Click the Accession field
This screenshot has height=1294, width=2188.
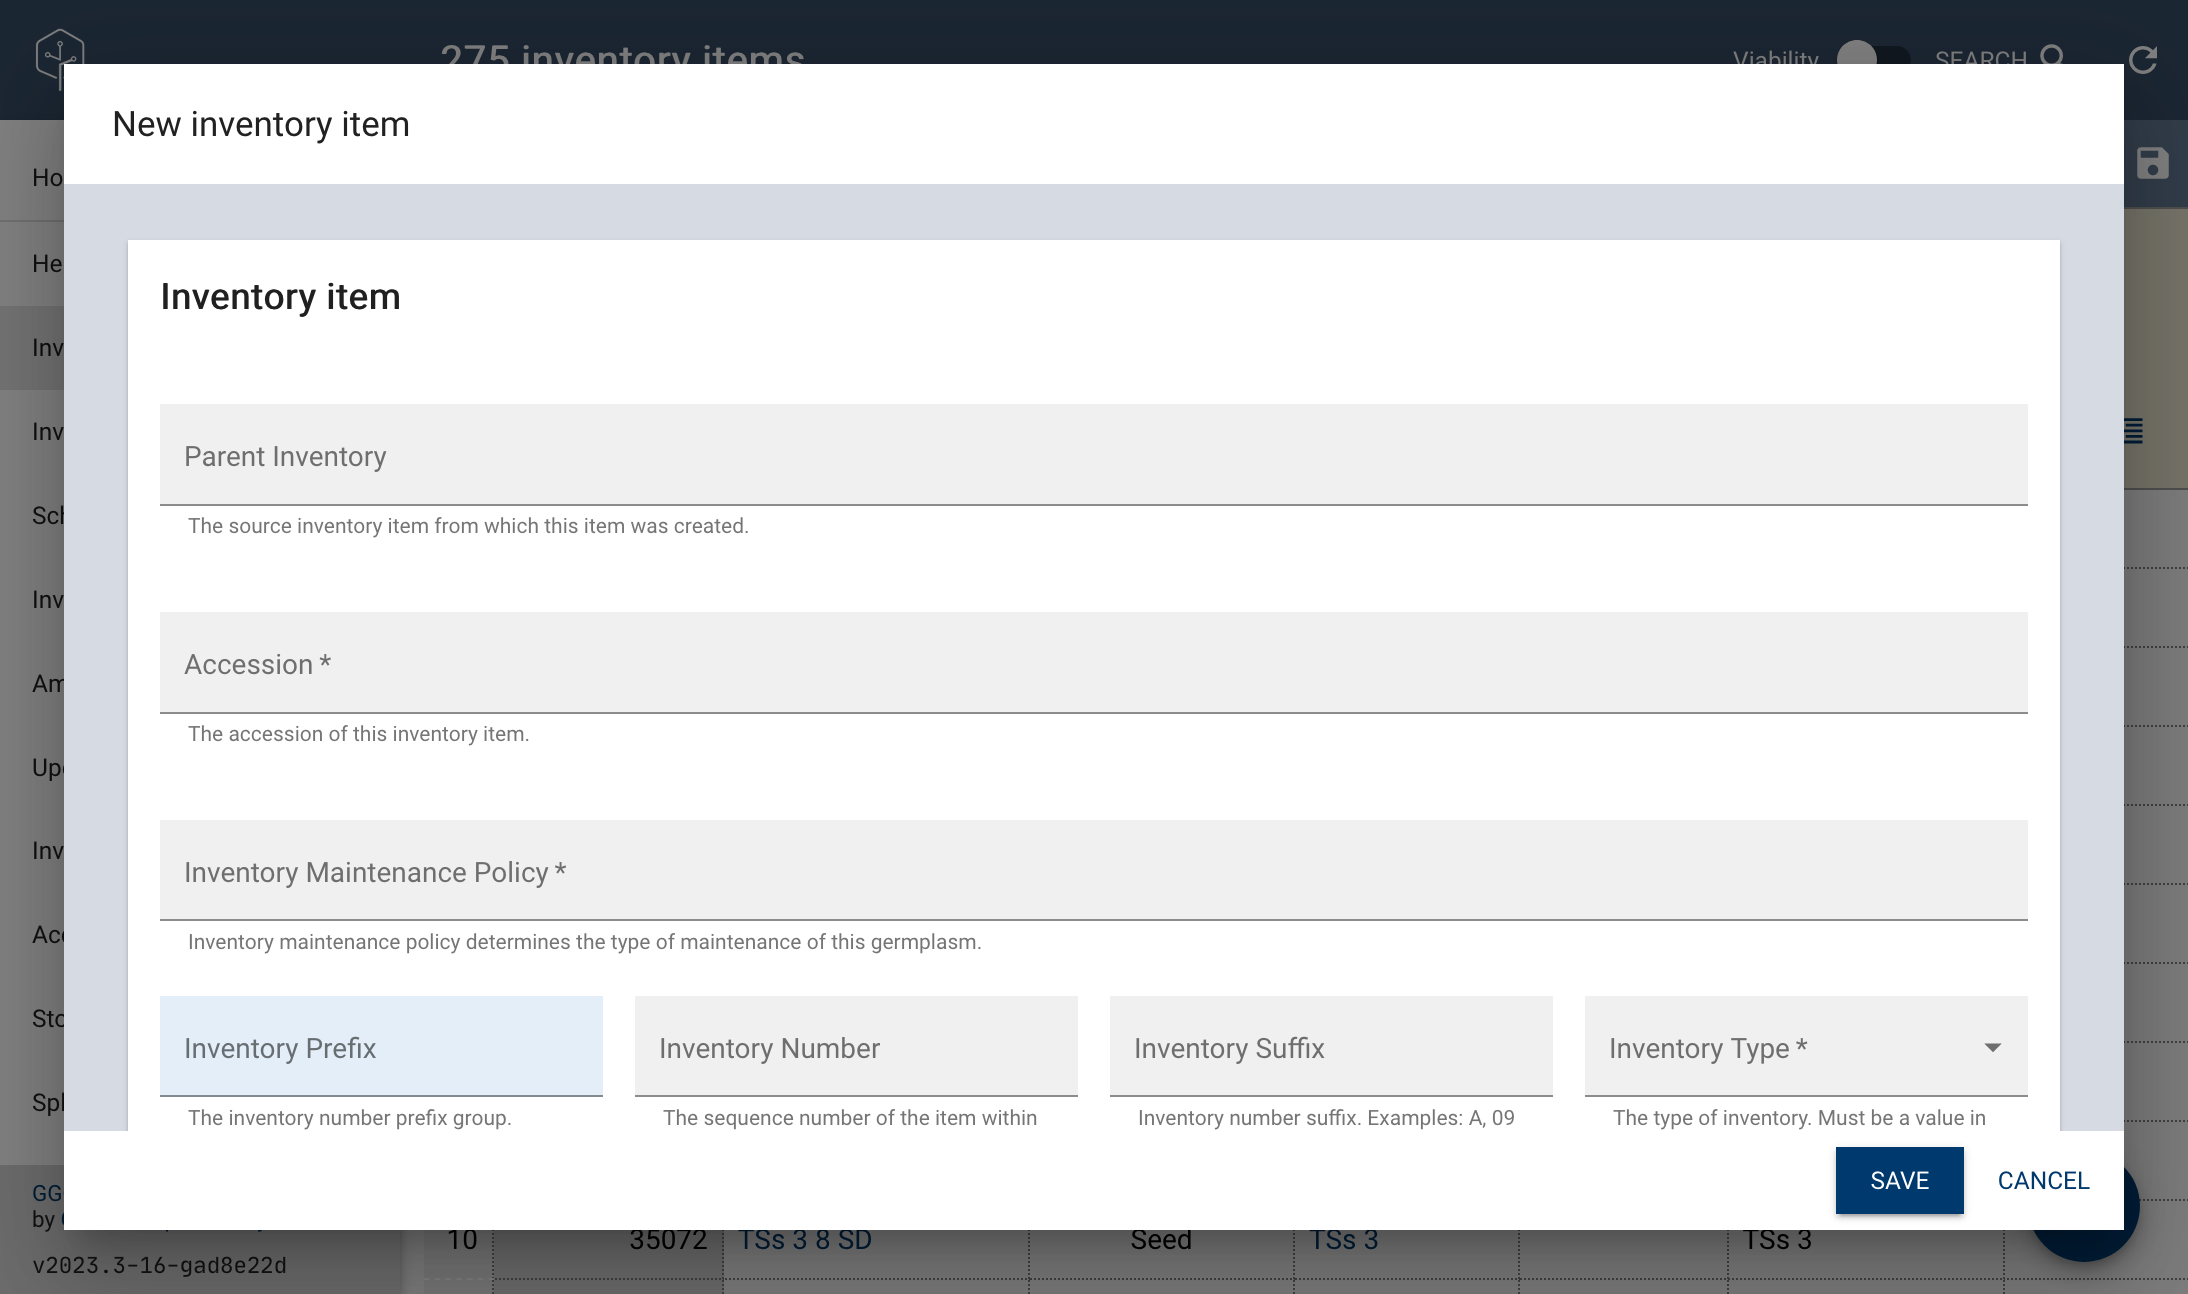[x=1094, y=663]
